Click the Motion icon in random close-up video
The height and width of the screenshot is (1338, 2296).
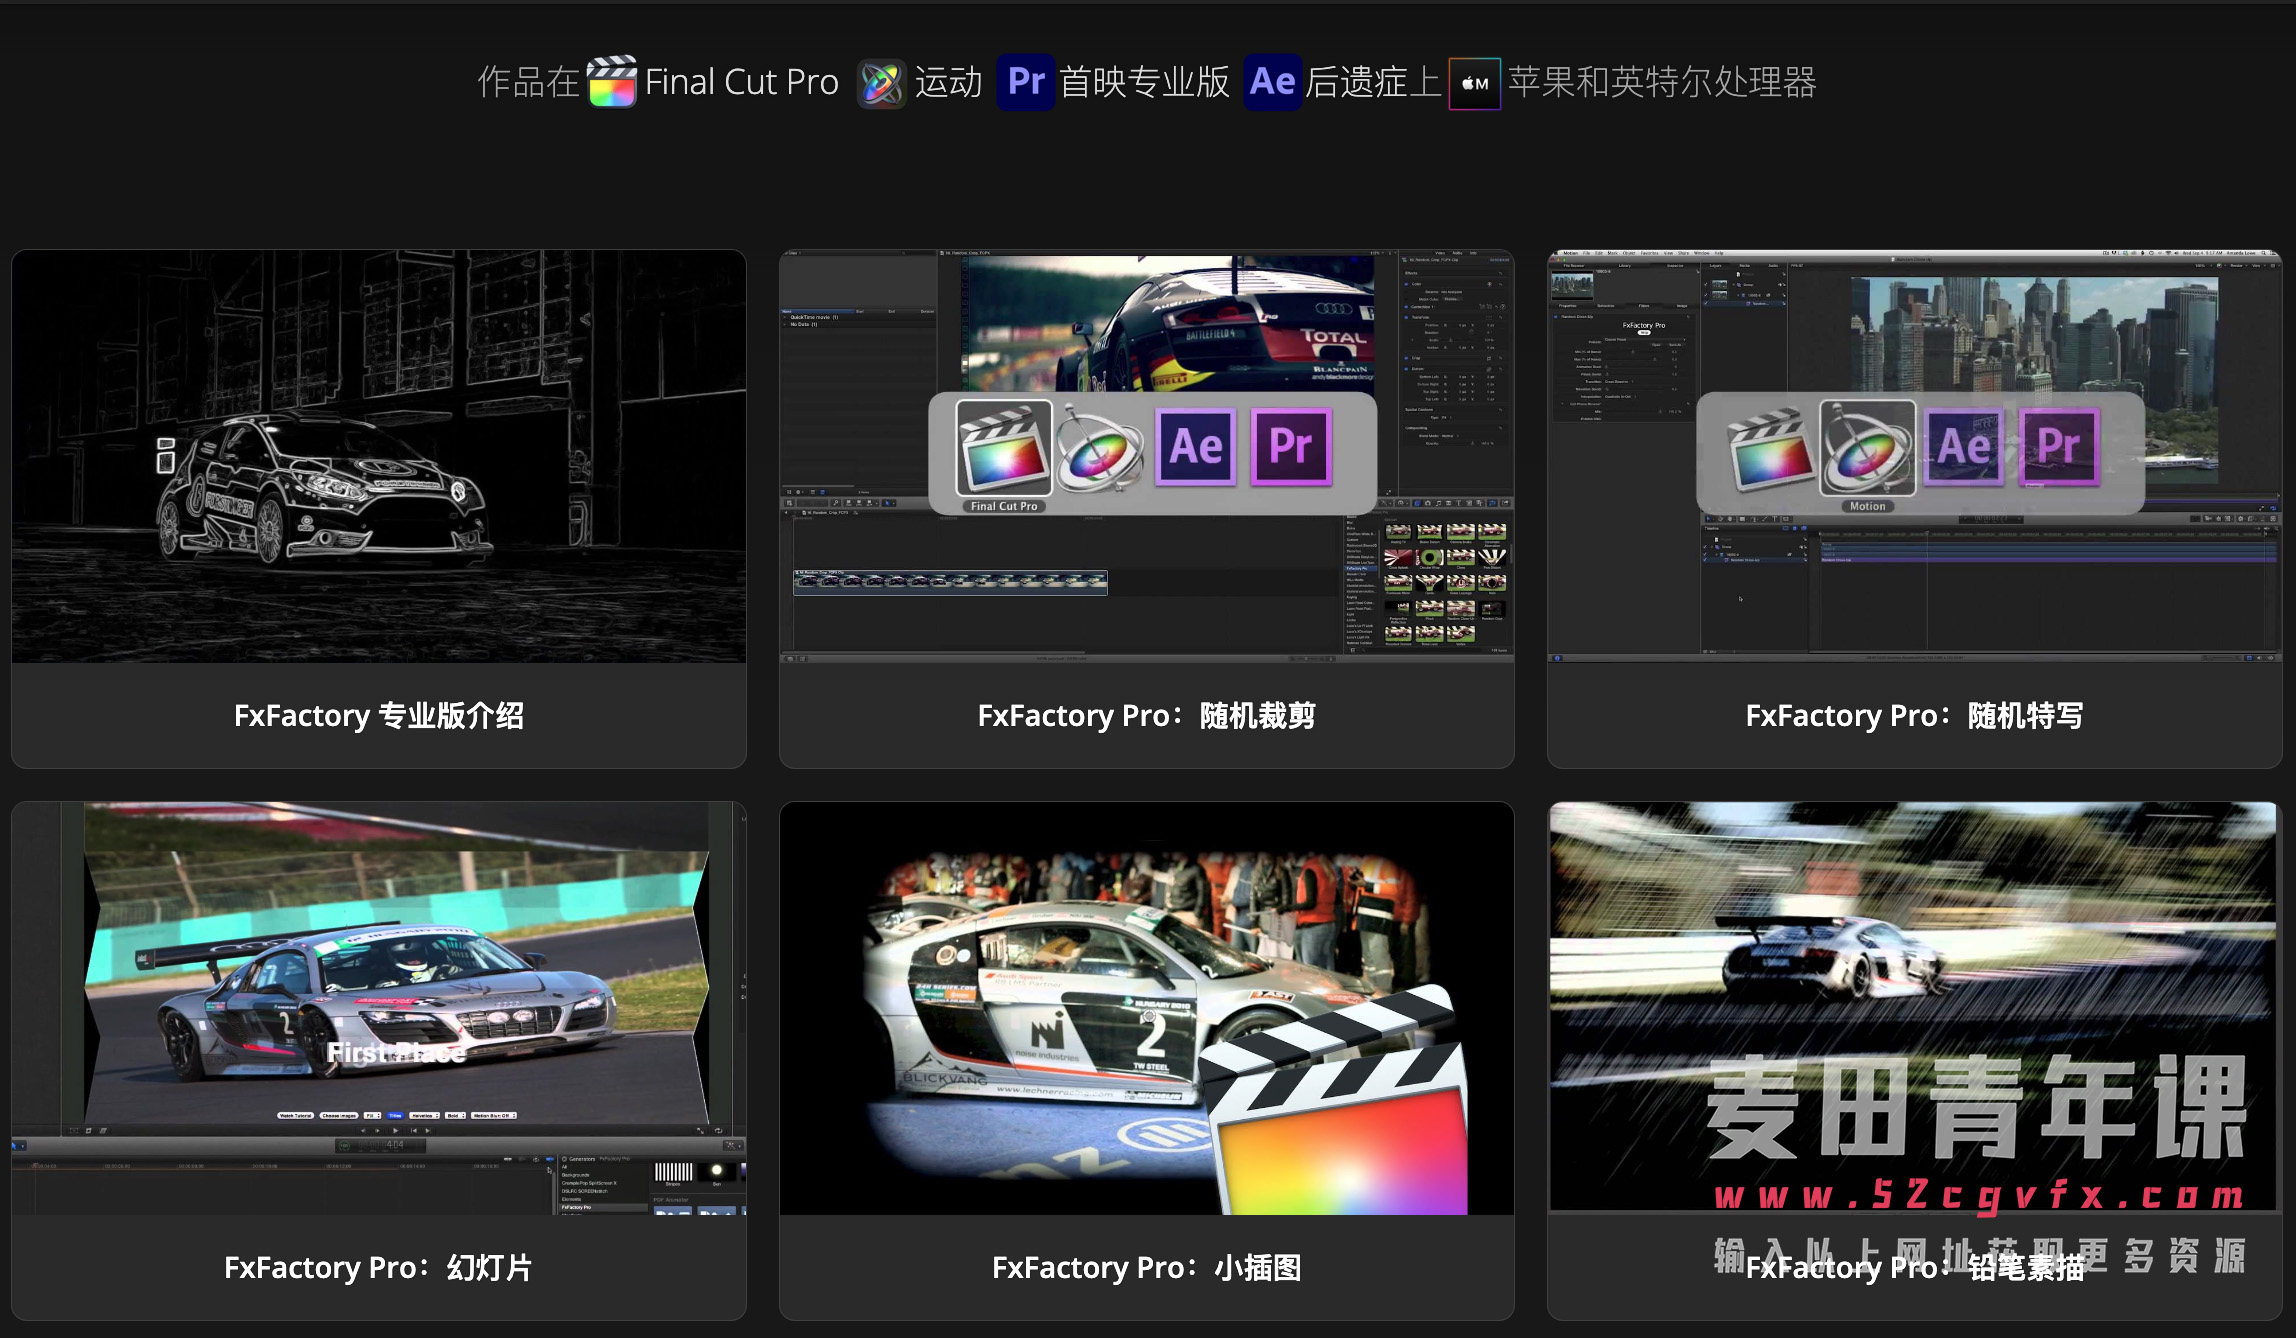pos(1866,449)
